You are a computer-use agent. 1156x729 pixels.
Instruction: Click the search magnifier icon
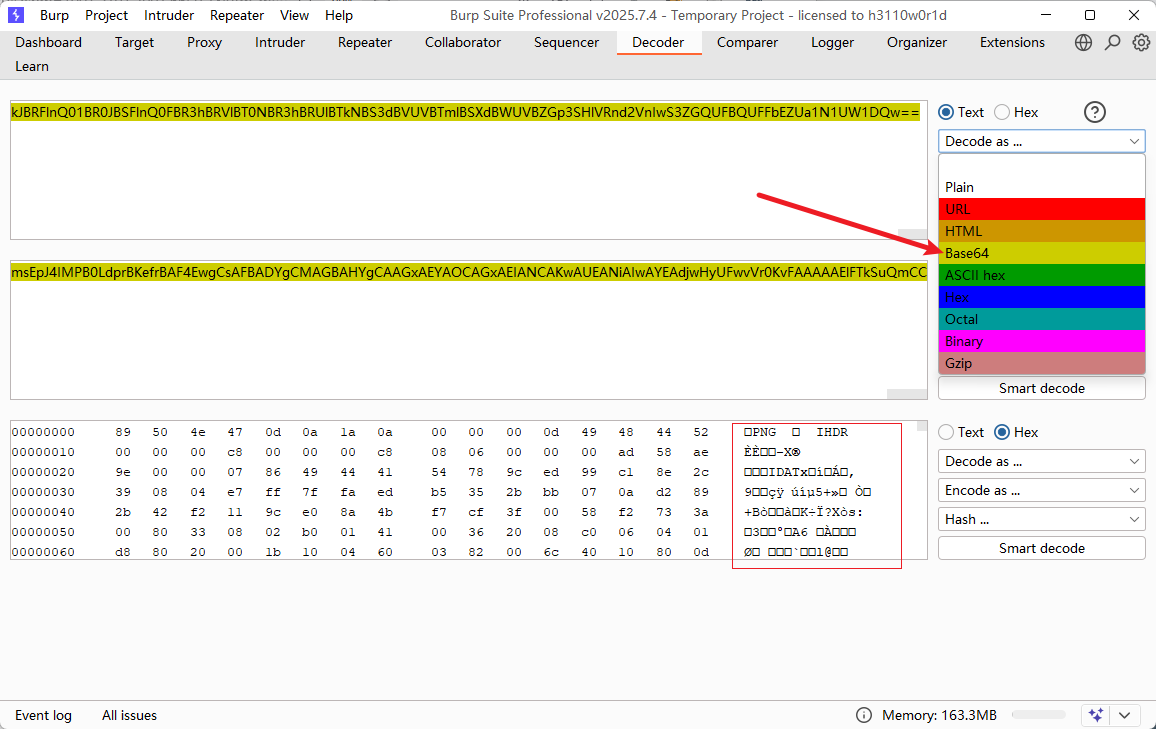1113,43
